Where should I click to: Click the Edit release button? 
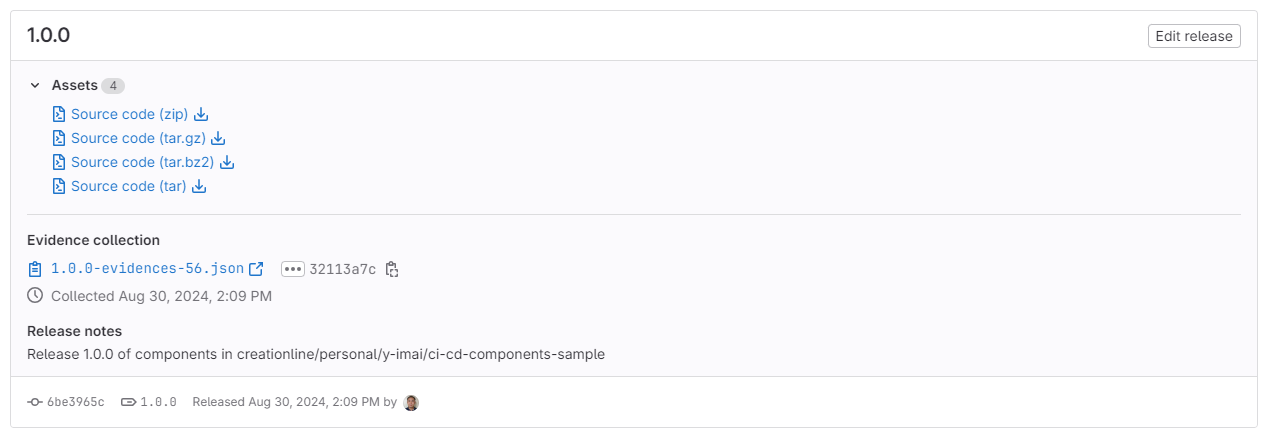tap(1194, 36)
